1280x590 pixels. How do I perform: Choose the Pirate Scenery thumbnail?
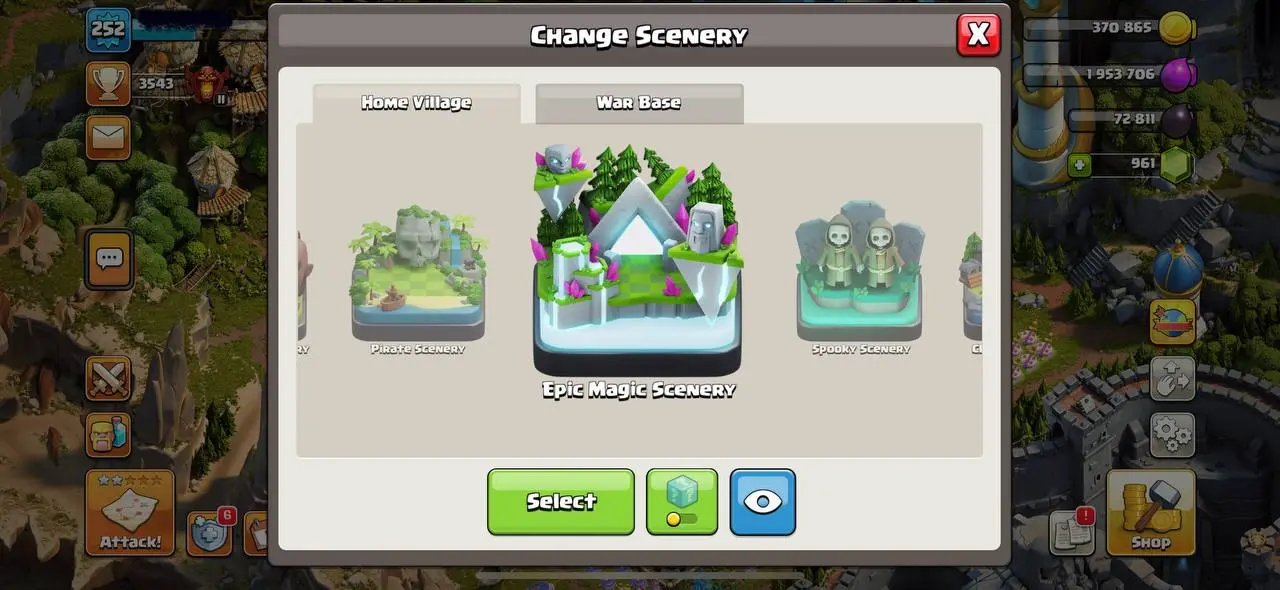click(418, 280)
